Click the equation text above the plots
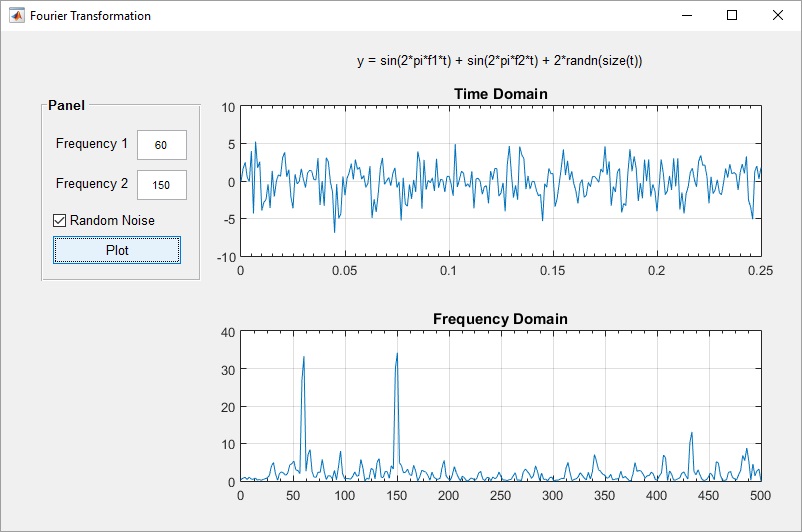Viewport: 802px width, 532px height. click(x=499, y=61)
